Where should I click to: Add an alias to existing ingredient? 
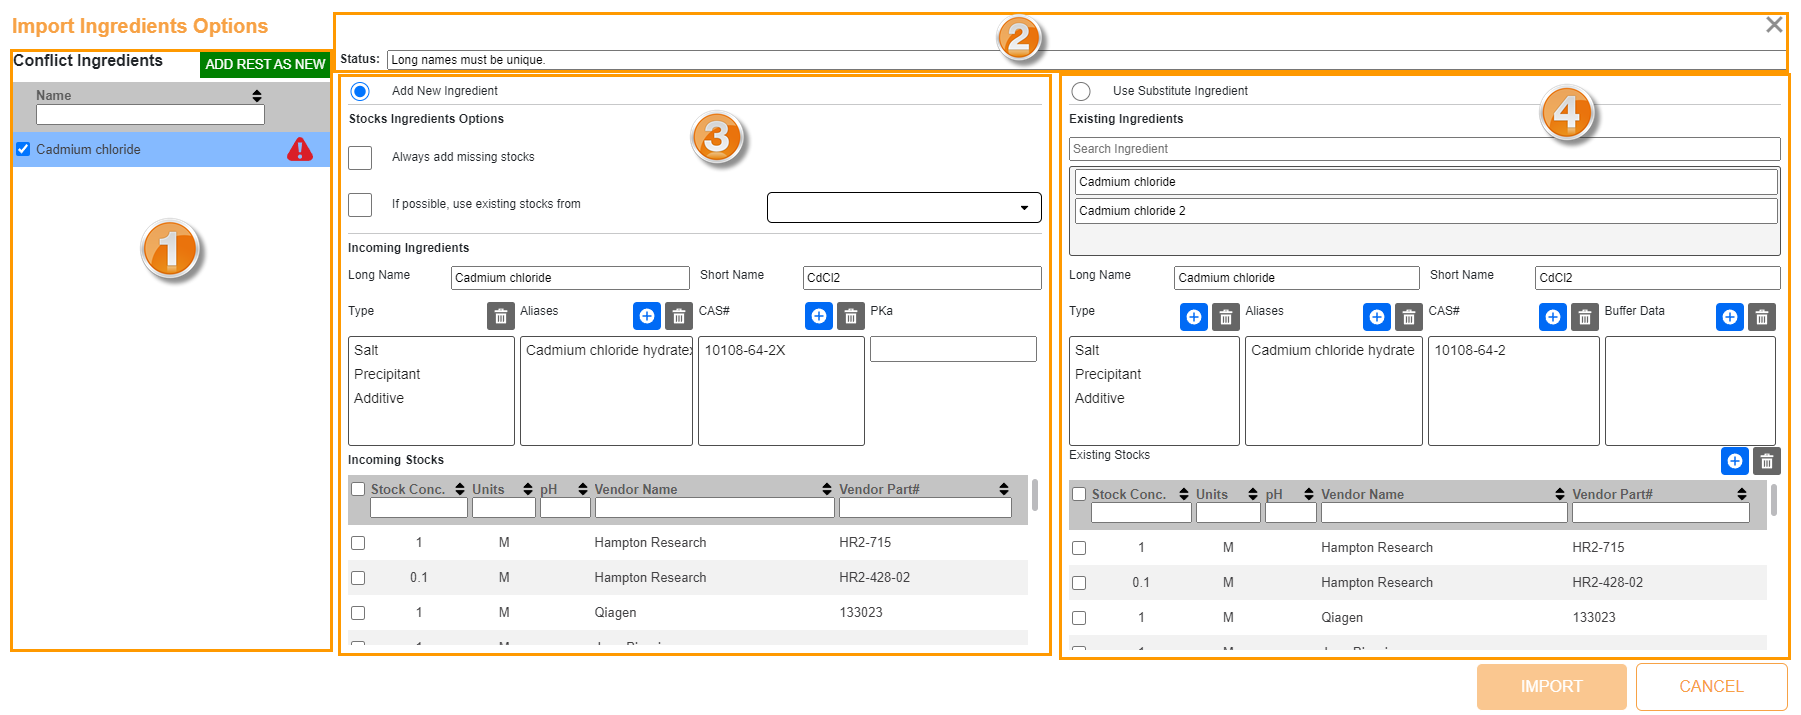pos(1377,317)
